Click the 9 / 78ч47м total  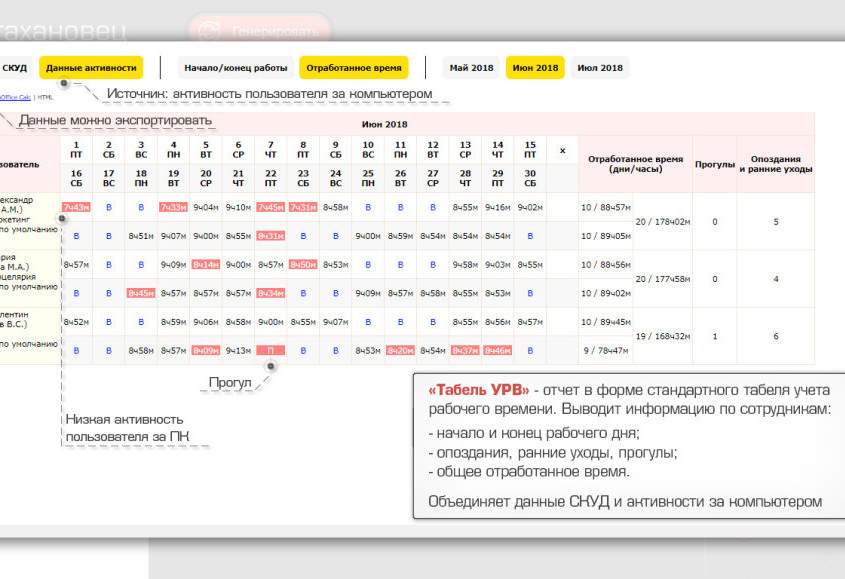(x=606, y=350)
